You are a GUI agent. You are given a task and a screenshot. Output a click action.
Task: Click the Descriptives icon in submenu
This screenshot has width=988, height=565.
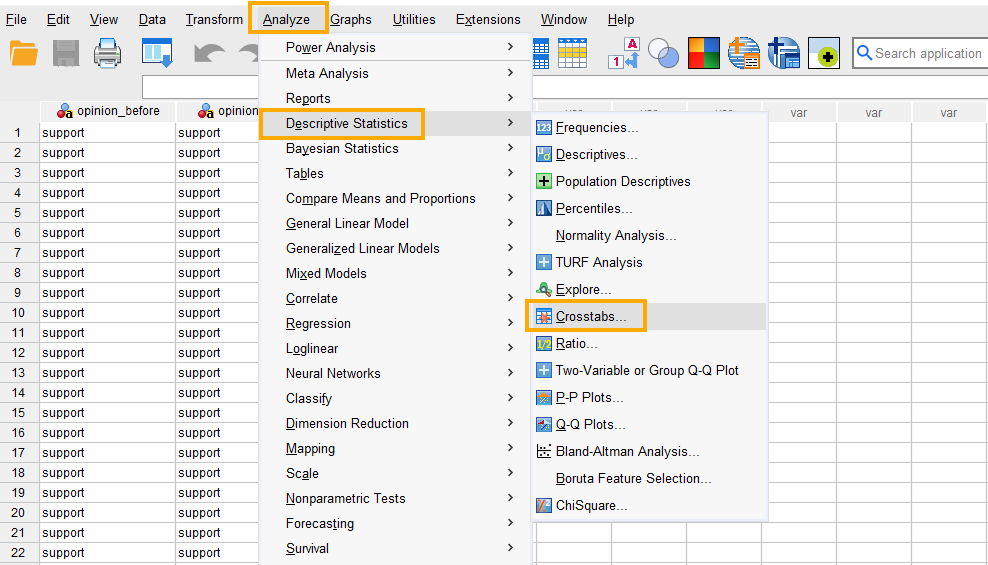pos(544,154)
